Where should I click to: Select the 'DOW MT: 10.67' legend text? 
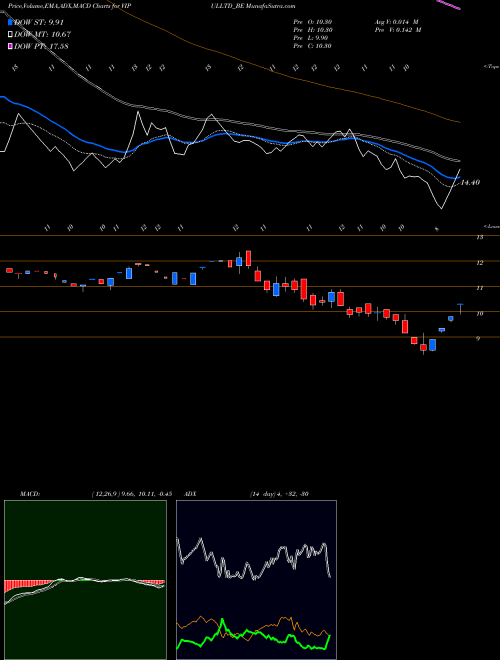pyautogui.click(x=42, y=35)
